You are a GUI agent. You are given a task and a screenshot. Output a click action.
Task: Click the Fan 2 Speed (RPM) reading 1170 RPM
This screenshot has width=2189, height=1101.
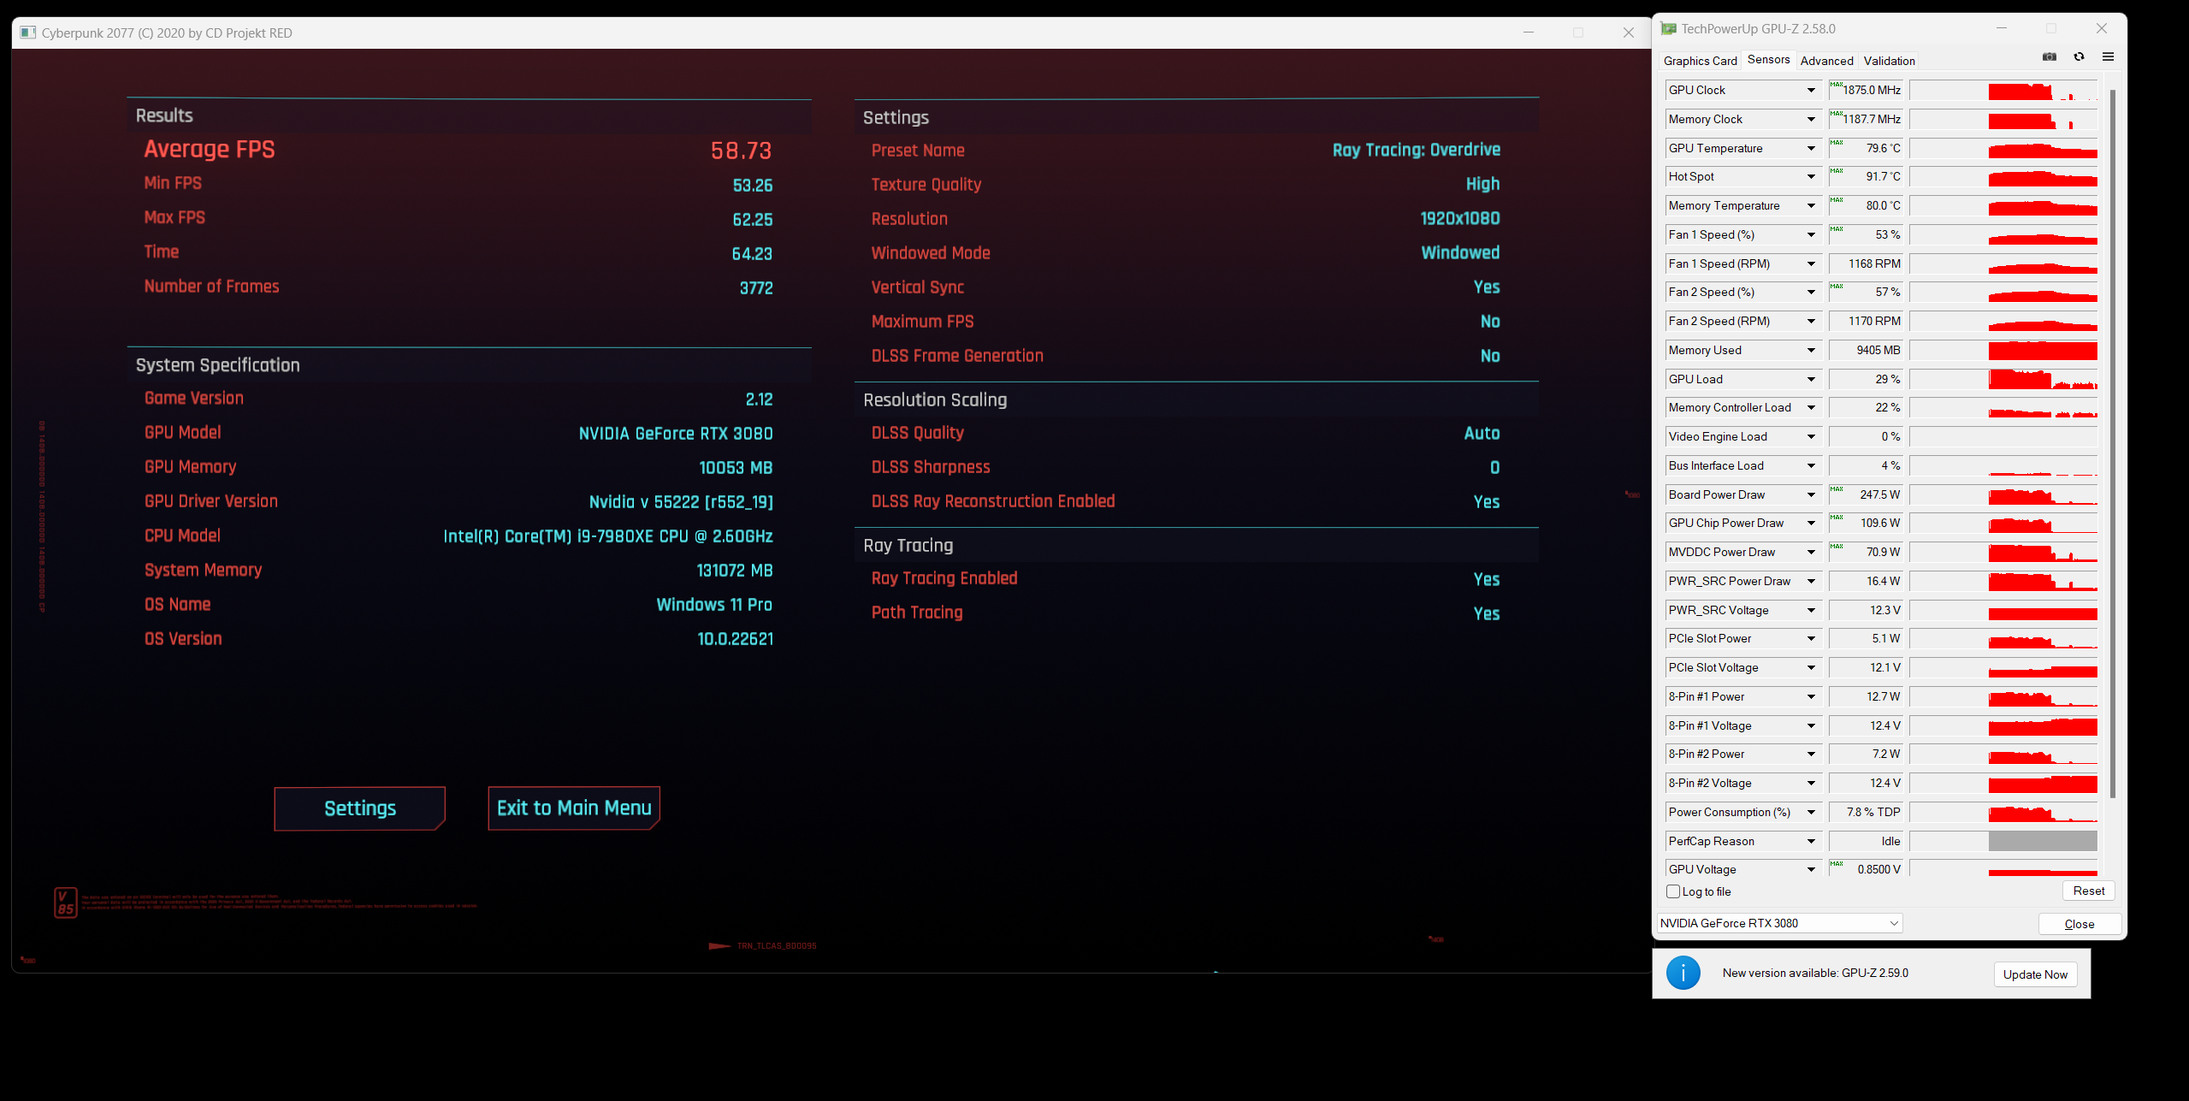click(x=1867, y=321)
